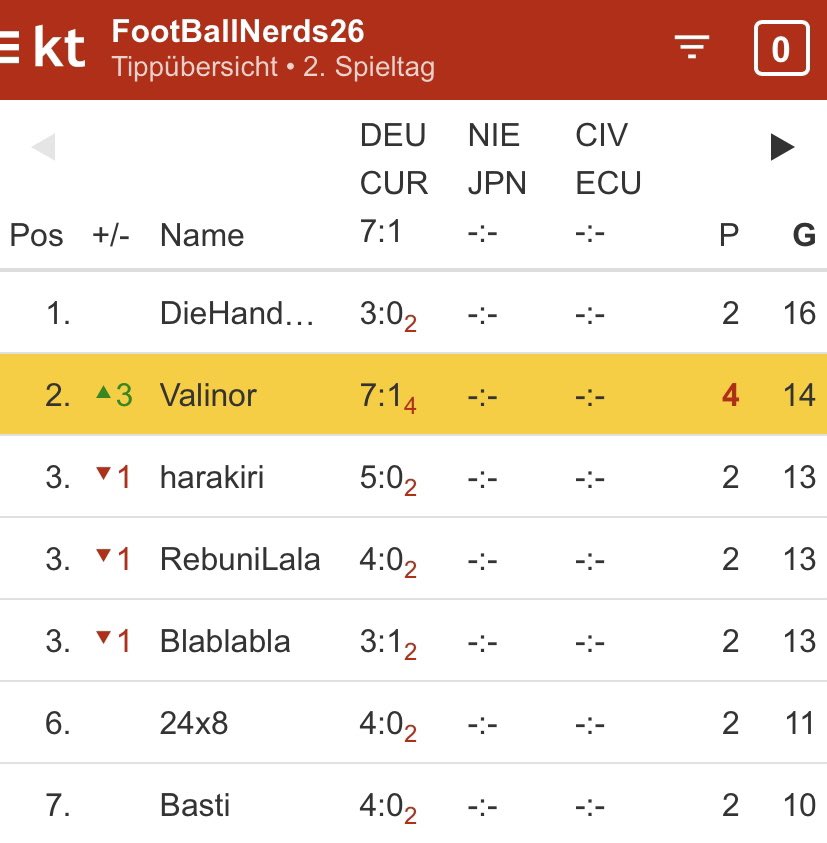
Task: Open the DEU vs CUR match column
Action: pos(394,159)
